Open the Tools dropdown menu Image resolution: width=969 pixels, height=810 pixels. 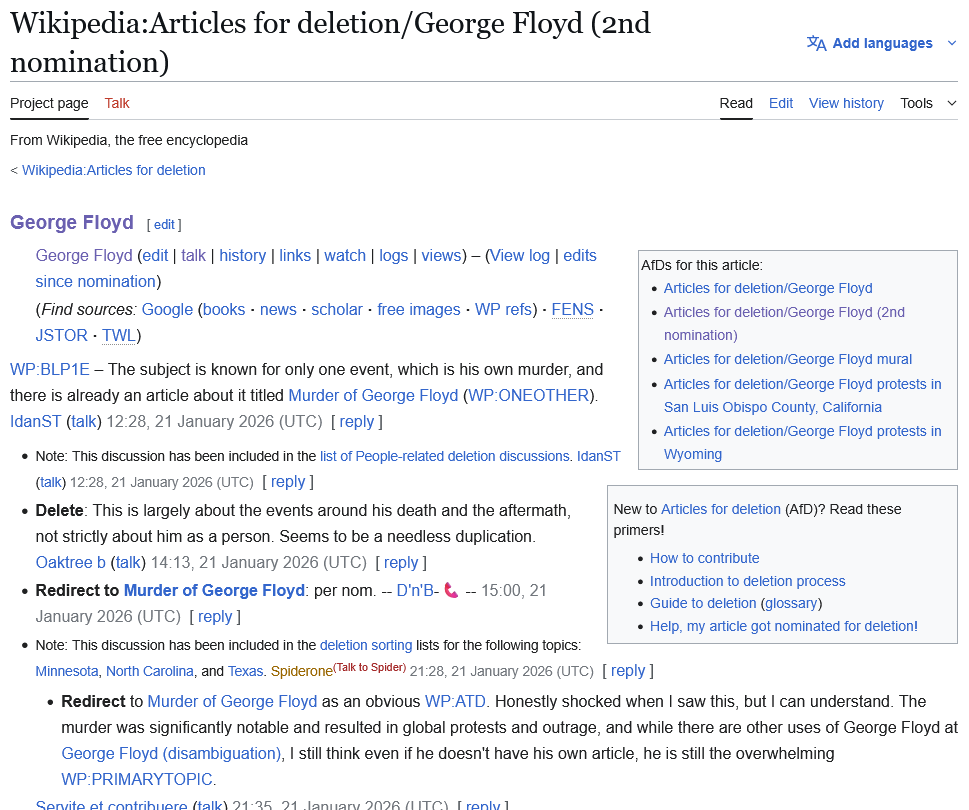click(928, 103)
